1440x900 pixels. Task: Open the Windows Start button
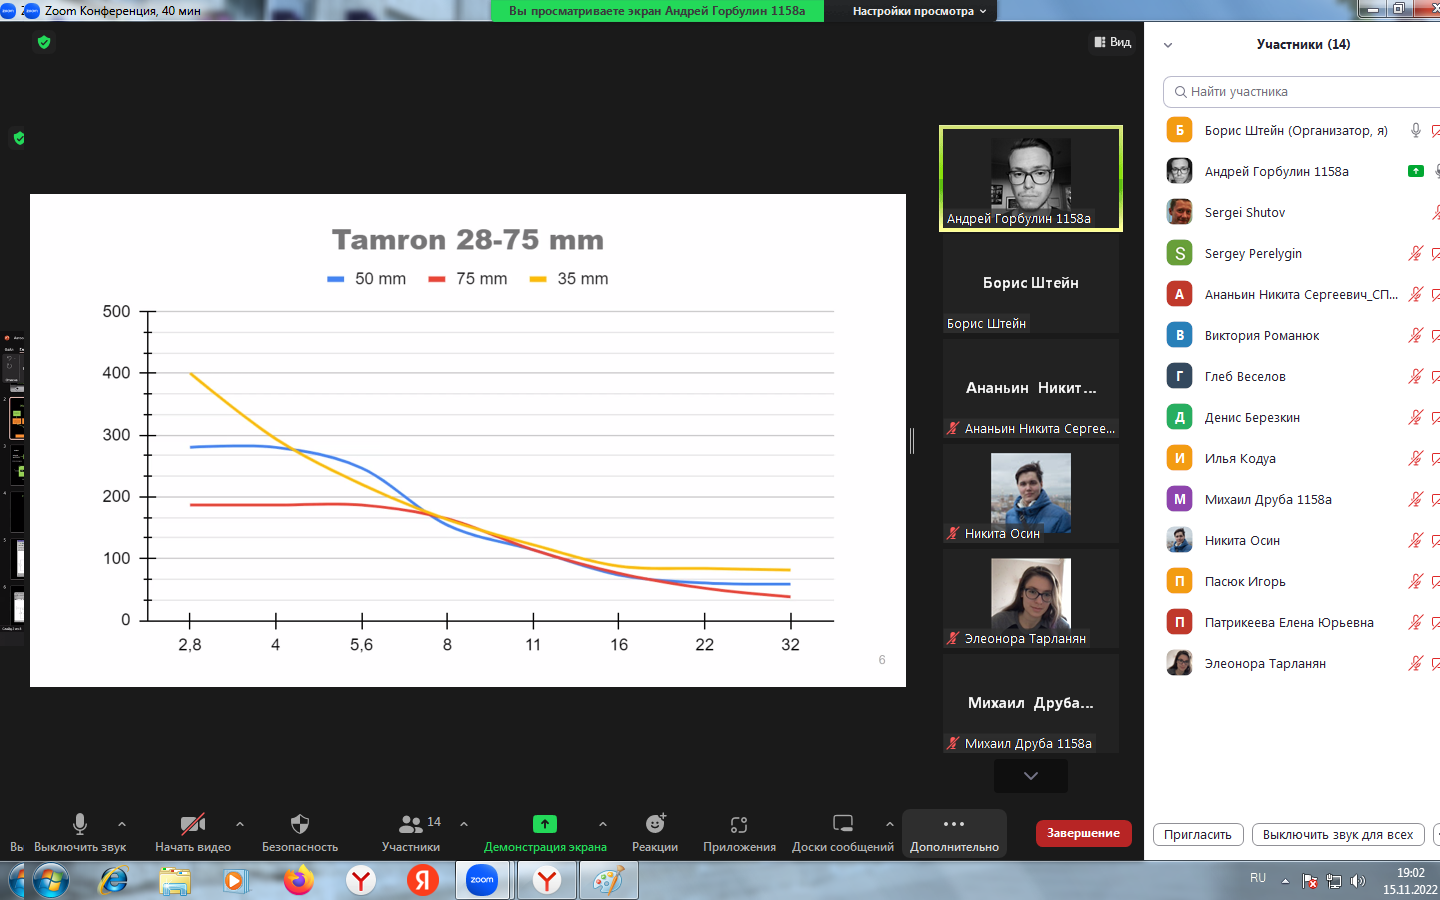(51, 881)
